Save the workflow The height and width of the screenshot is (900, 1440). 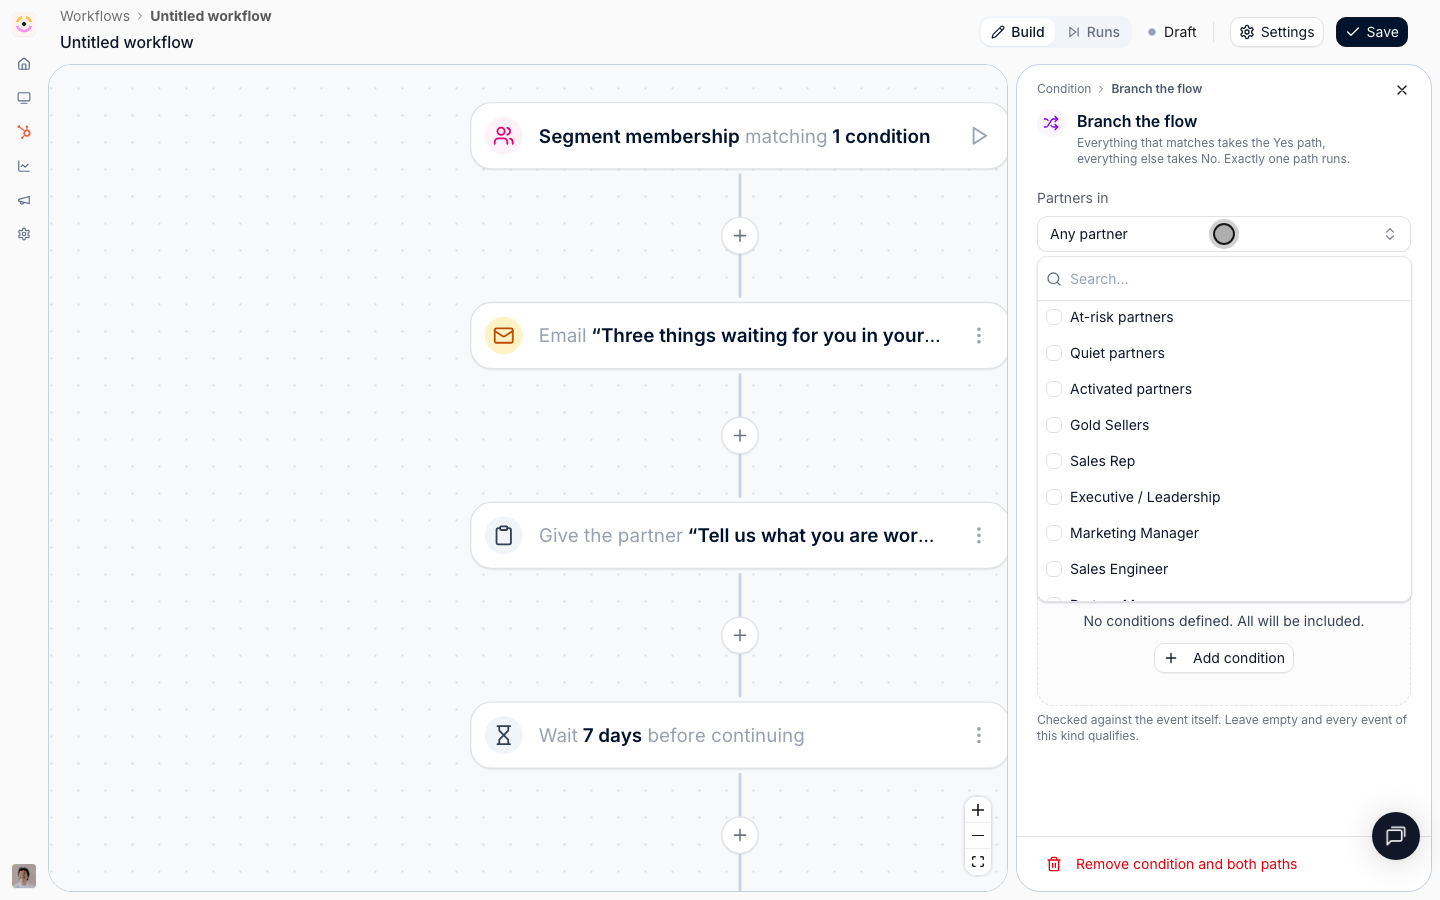pyautogui.click(x=1372, y=32)
